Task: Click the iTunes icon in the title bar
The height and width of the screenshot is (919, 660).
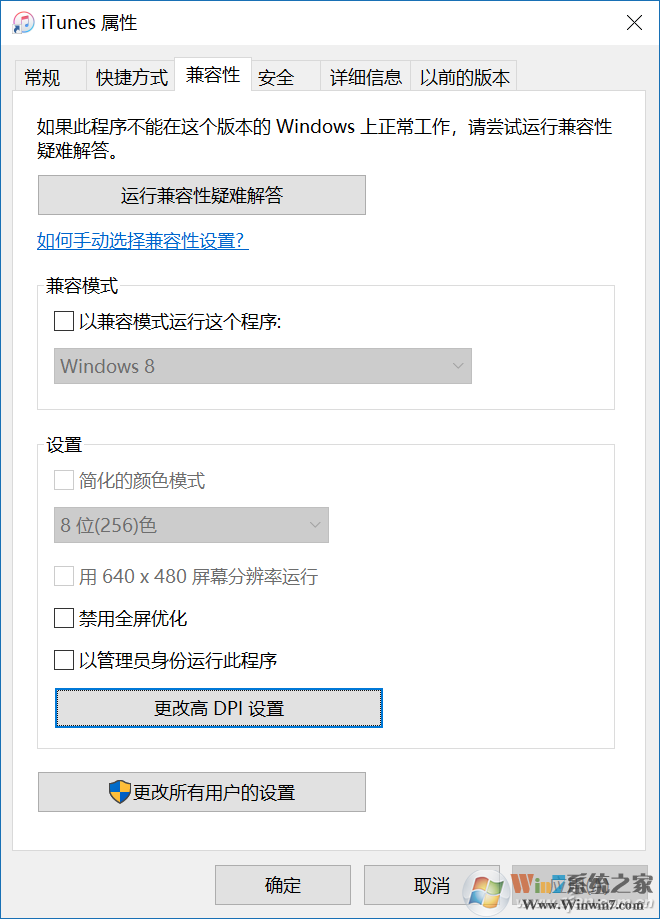Action: 22,22
